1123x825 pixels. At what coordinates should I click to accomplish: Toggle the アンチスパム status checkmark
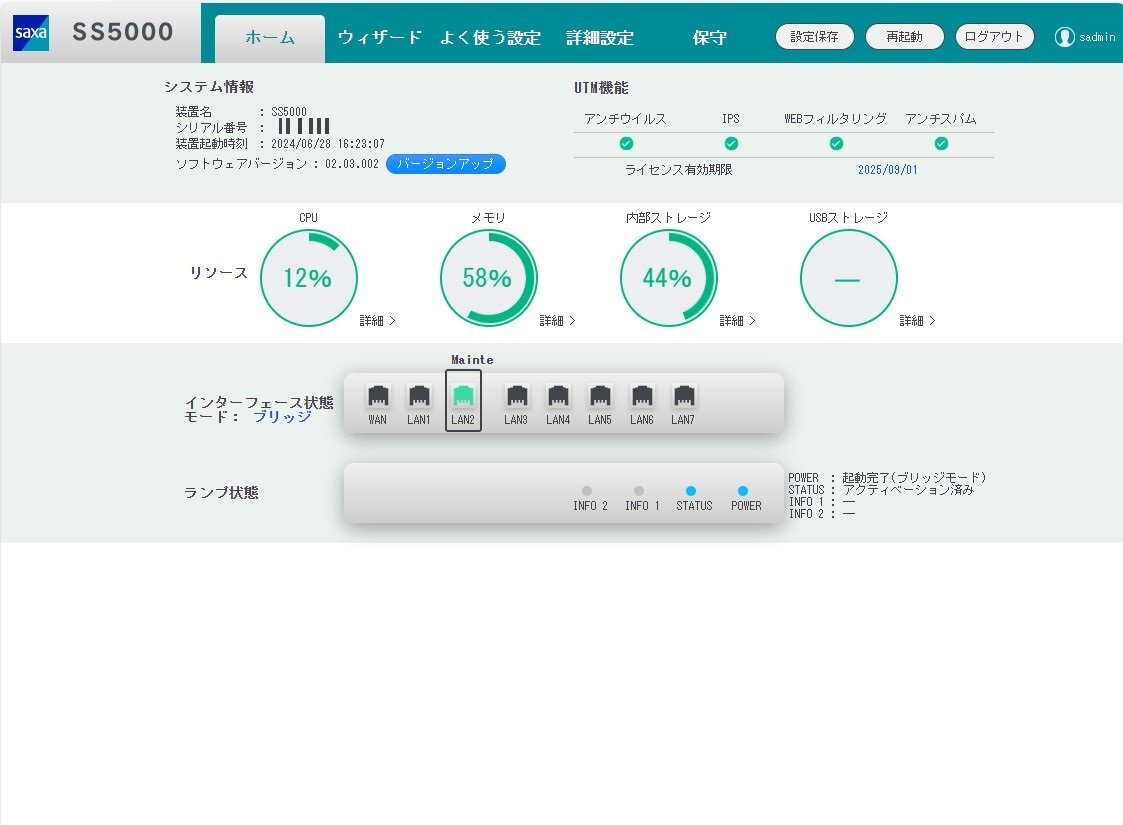point(940,143)
